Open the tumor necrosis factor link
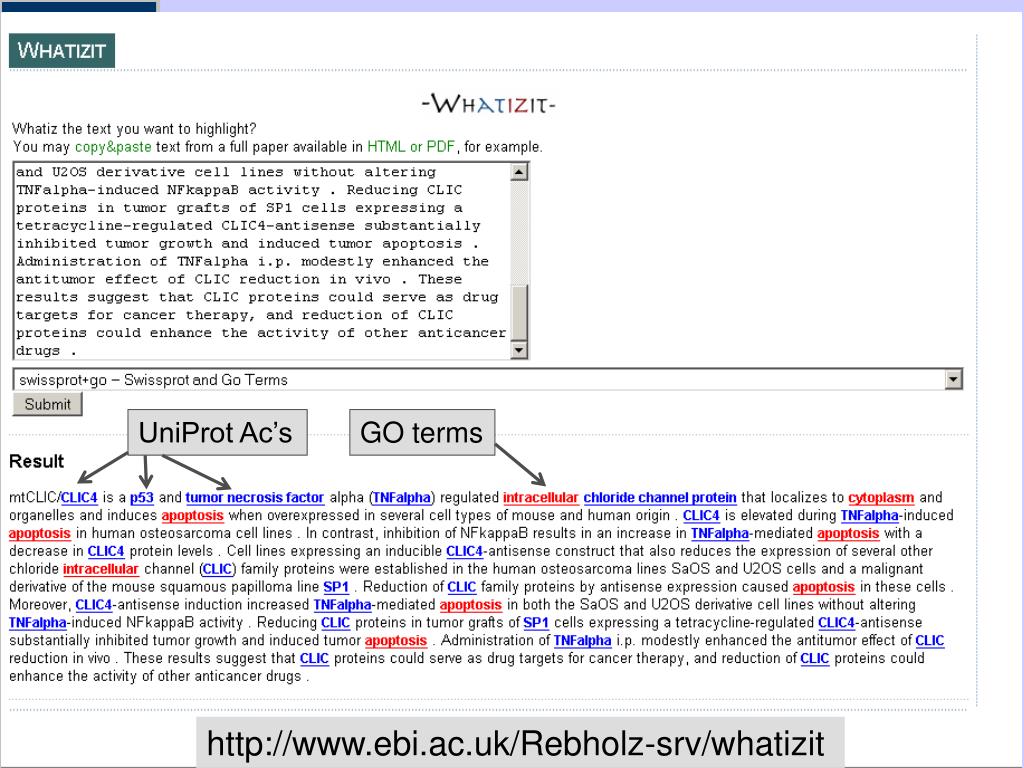Viewport: 1024px width, 768px height. (255, 498)
